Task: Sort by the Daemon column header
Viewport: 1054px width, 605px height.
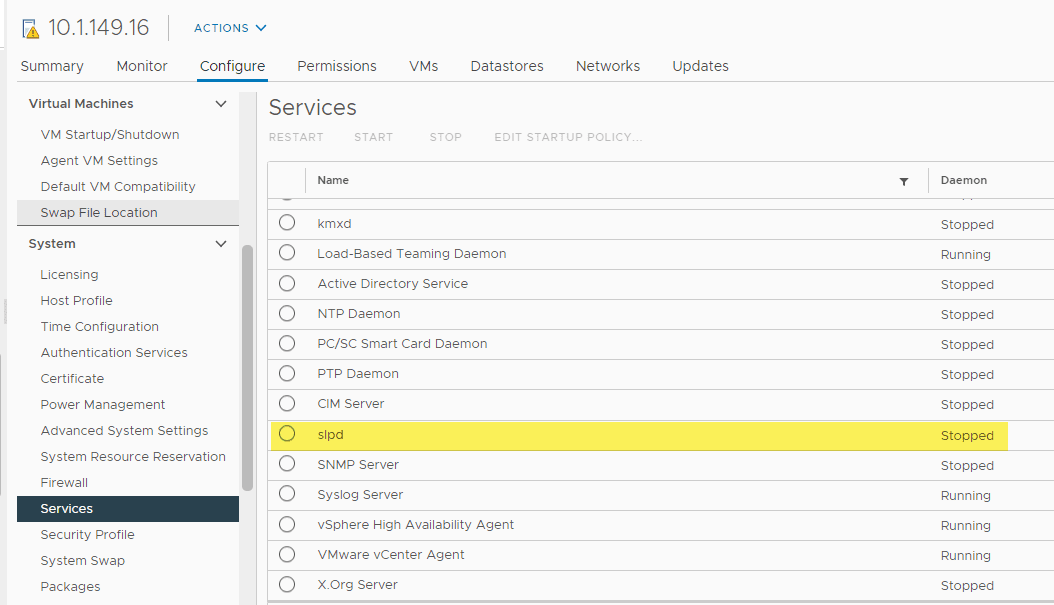Action: [x=964, y=180]
